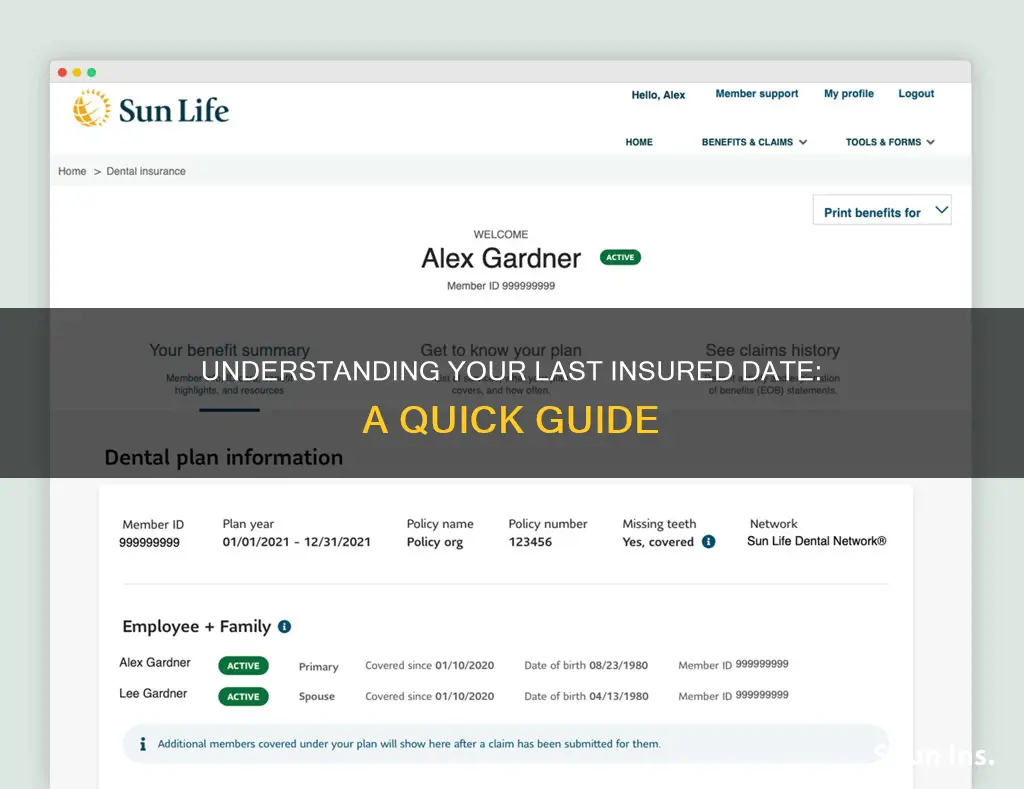Open the Member support link
Viewport: 1024px width, 789px height.
pos(756,93)
